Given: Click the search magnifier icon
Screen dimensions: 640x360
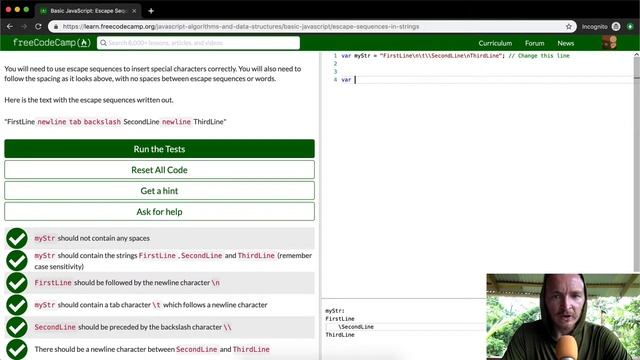Looking at the screenshot, I should [x=103, y=43].
